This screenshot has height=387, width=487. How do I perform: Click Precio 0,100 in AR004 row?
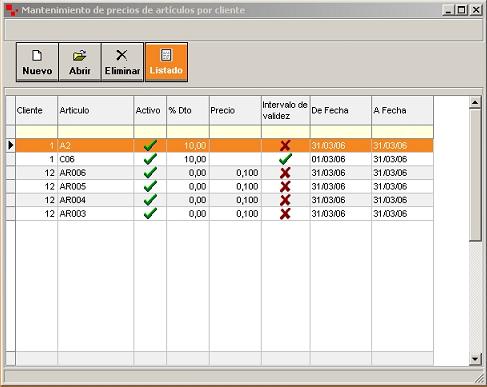coord(235,200)
